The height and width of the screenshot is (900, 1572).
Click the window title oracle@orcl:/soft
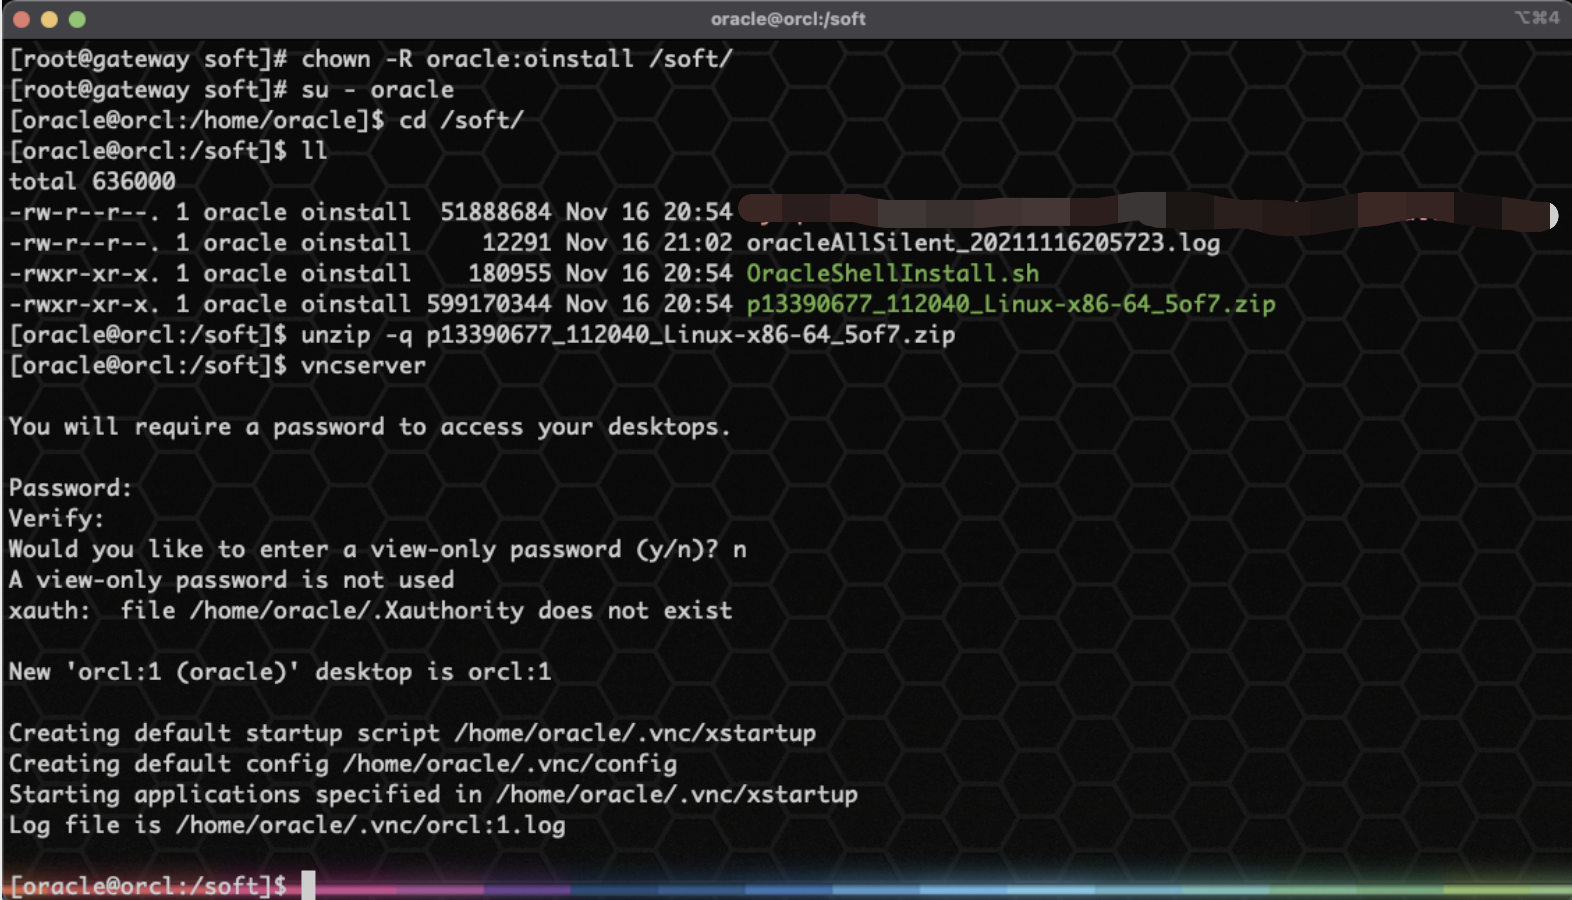click(x=788, y=19)
